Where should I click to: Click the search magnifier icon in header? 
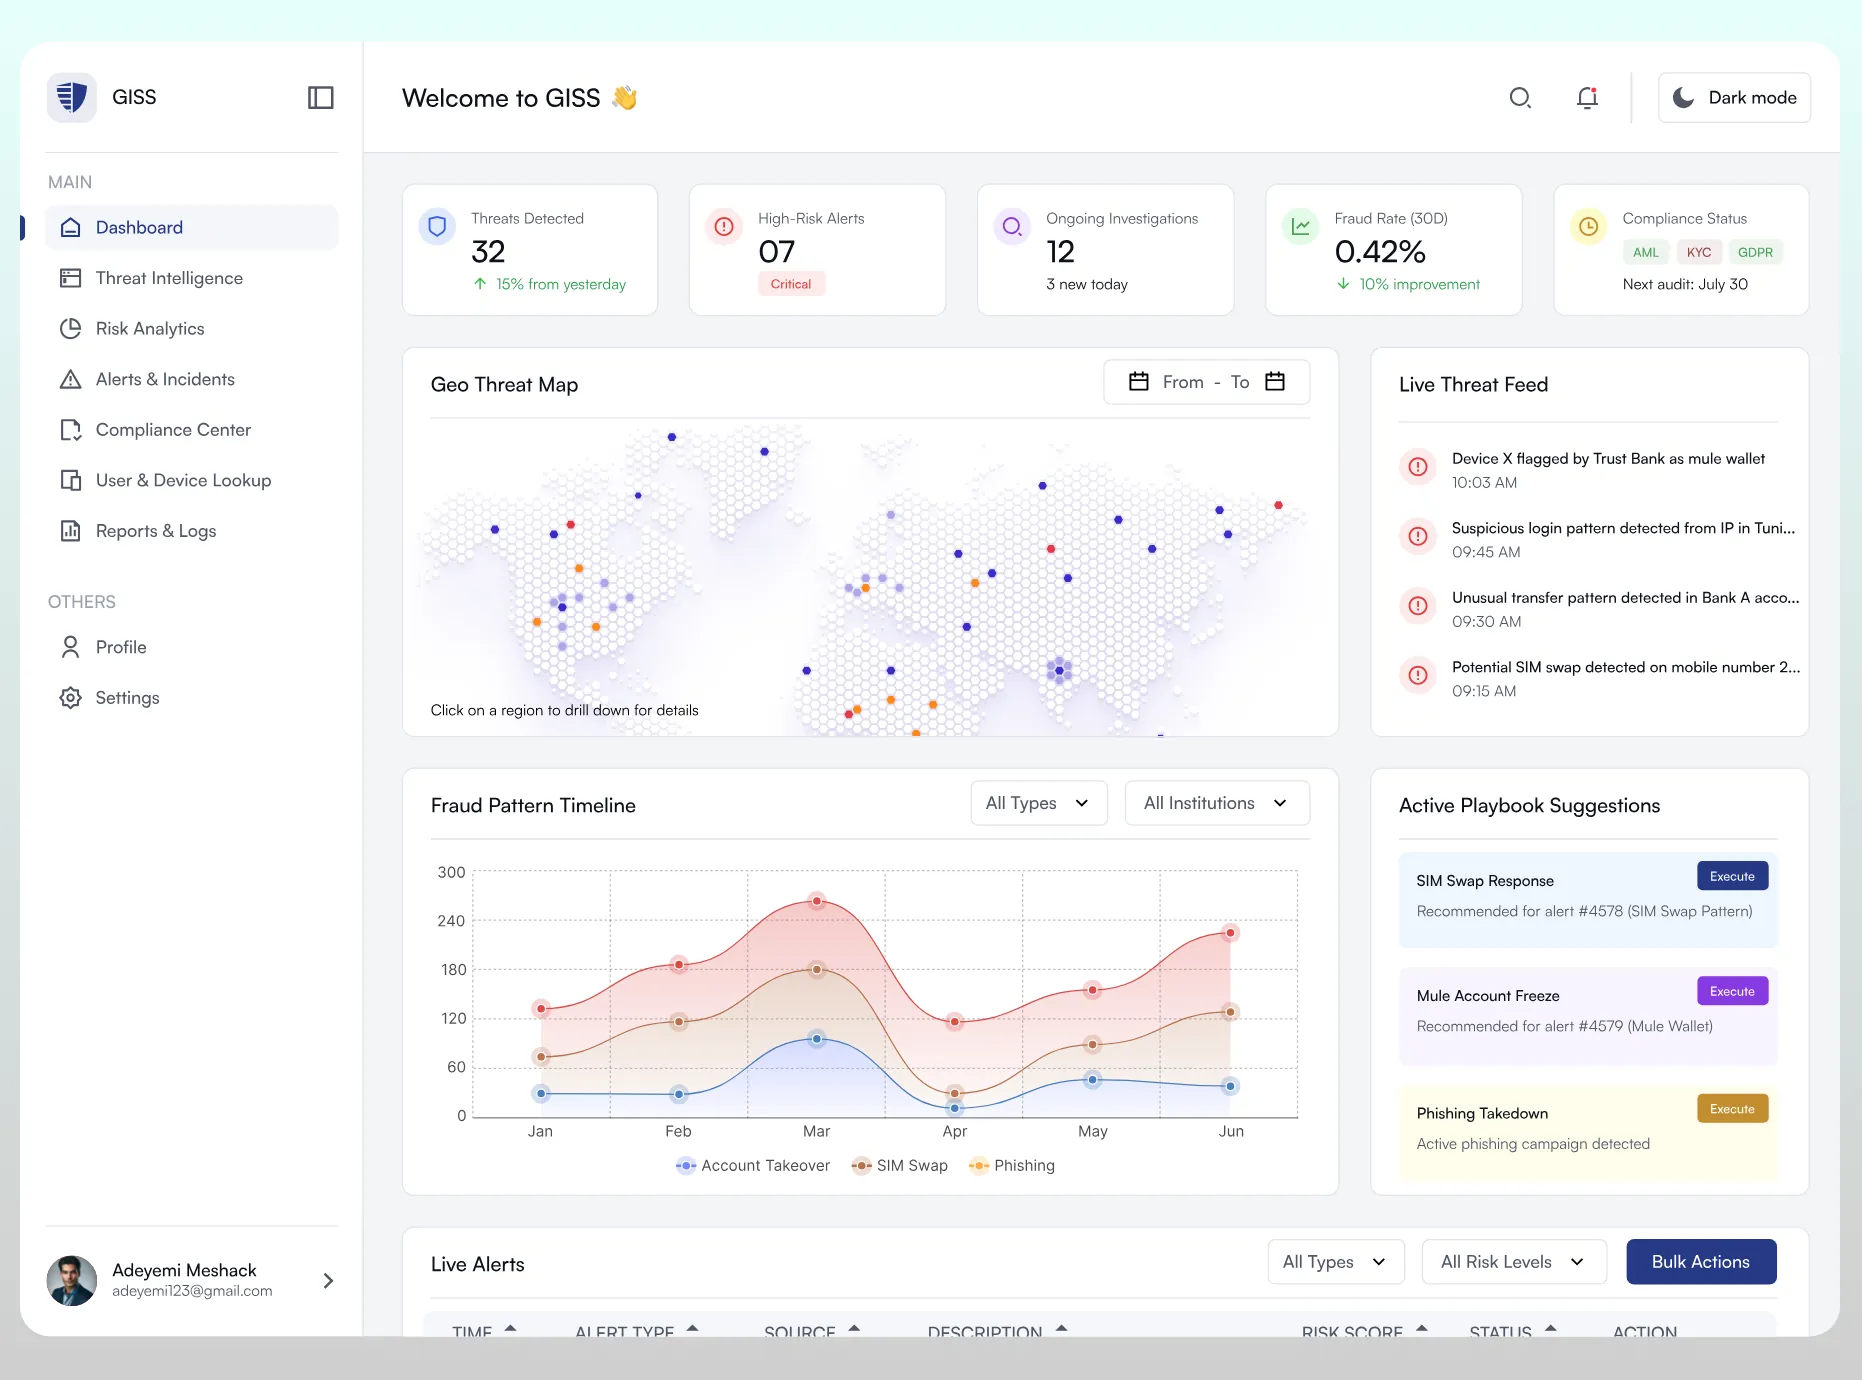1520,97
